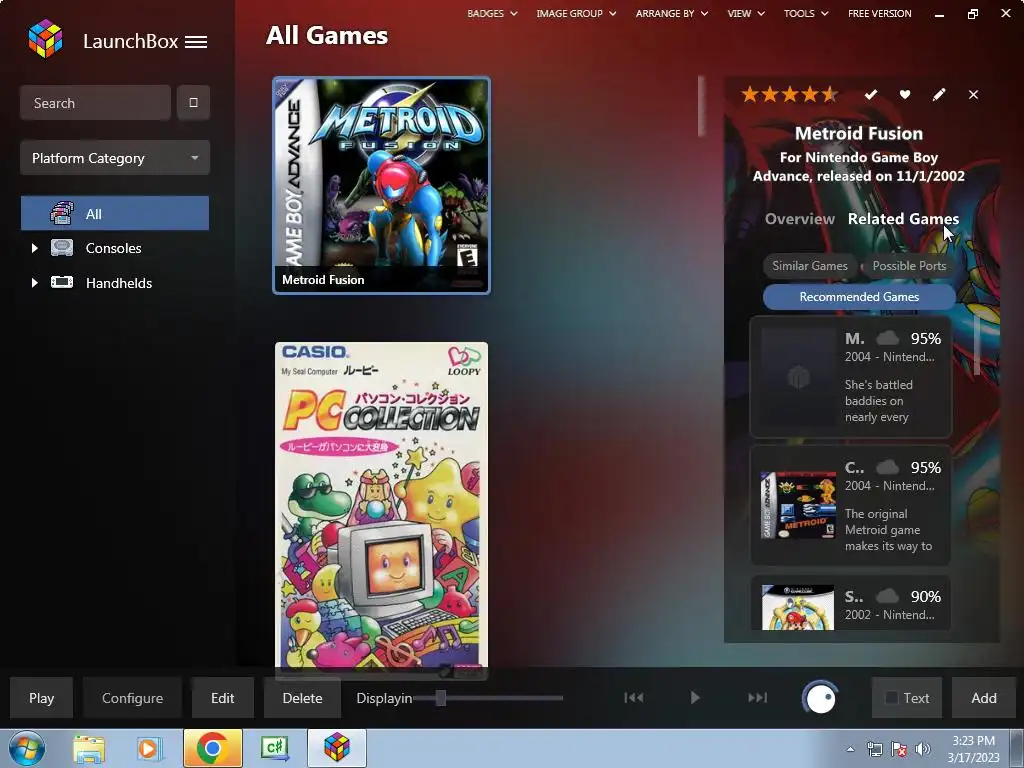Skip to previous track

click(633, 697)
